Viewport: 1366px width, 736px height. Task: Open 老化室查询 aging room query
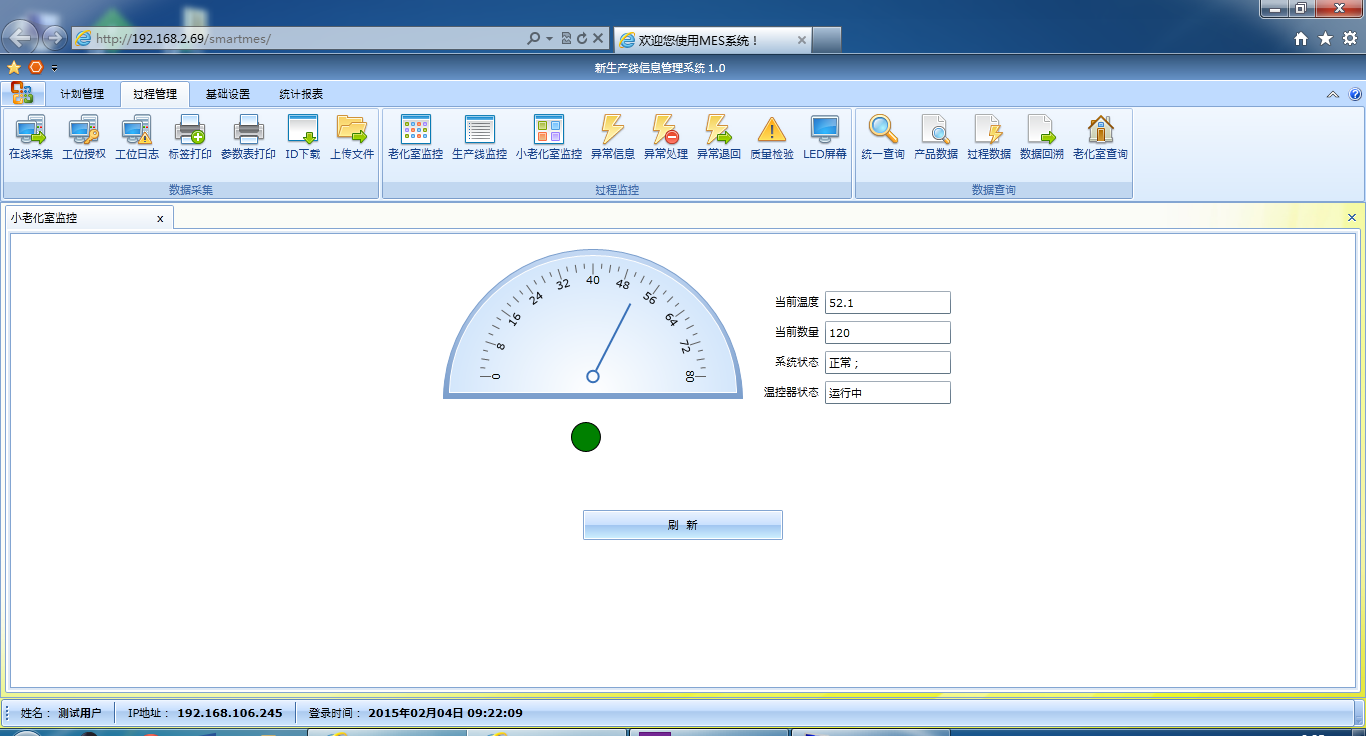coord(1100,138)
